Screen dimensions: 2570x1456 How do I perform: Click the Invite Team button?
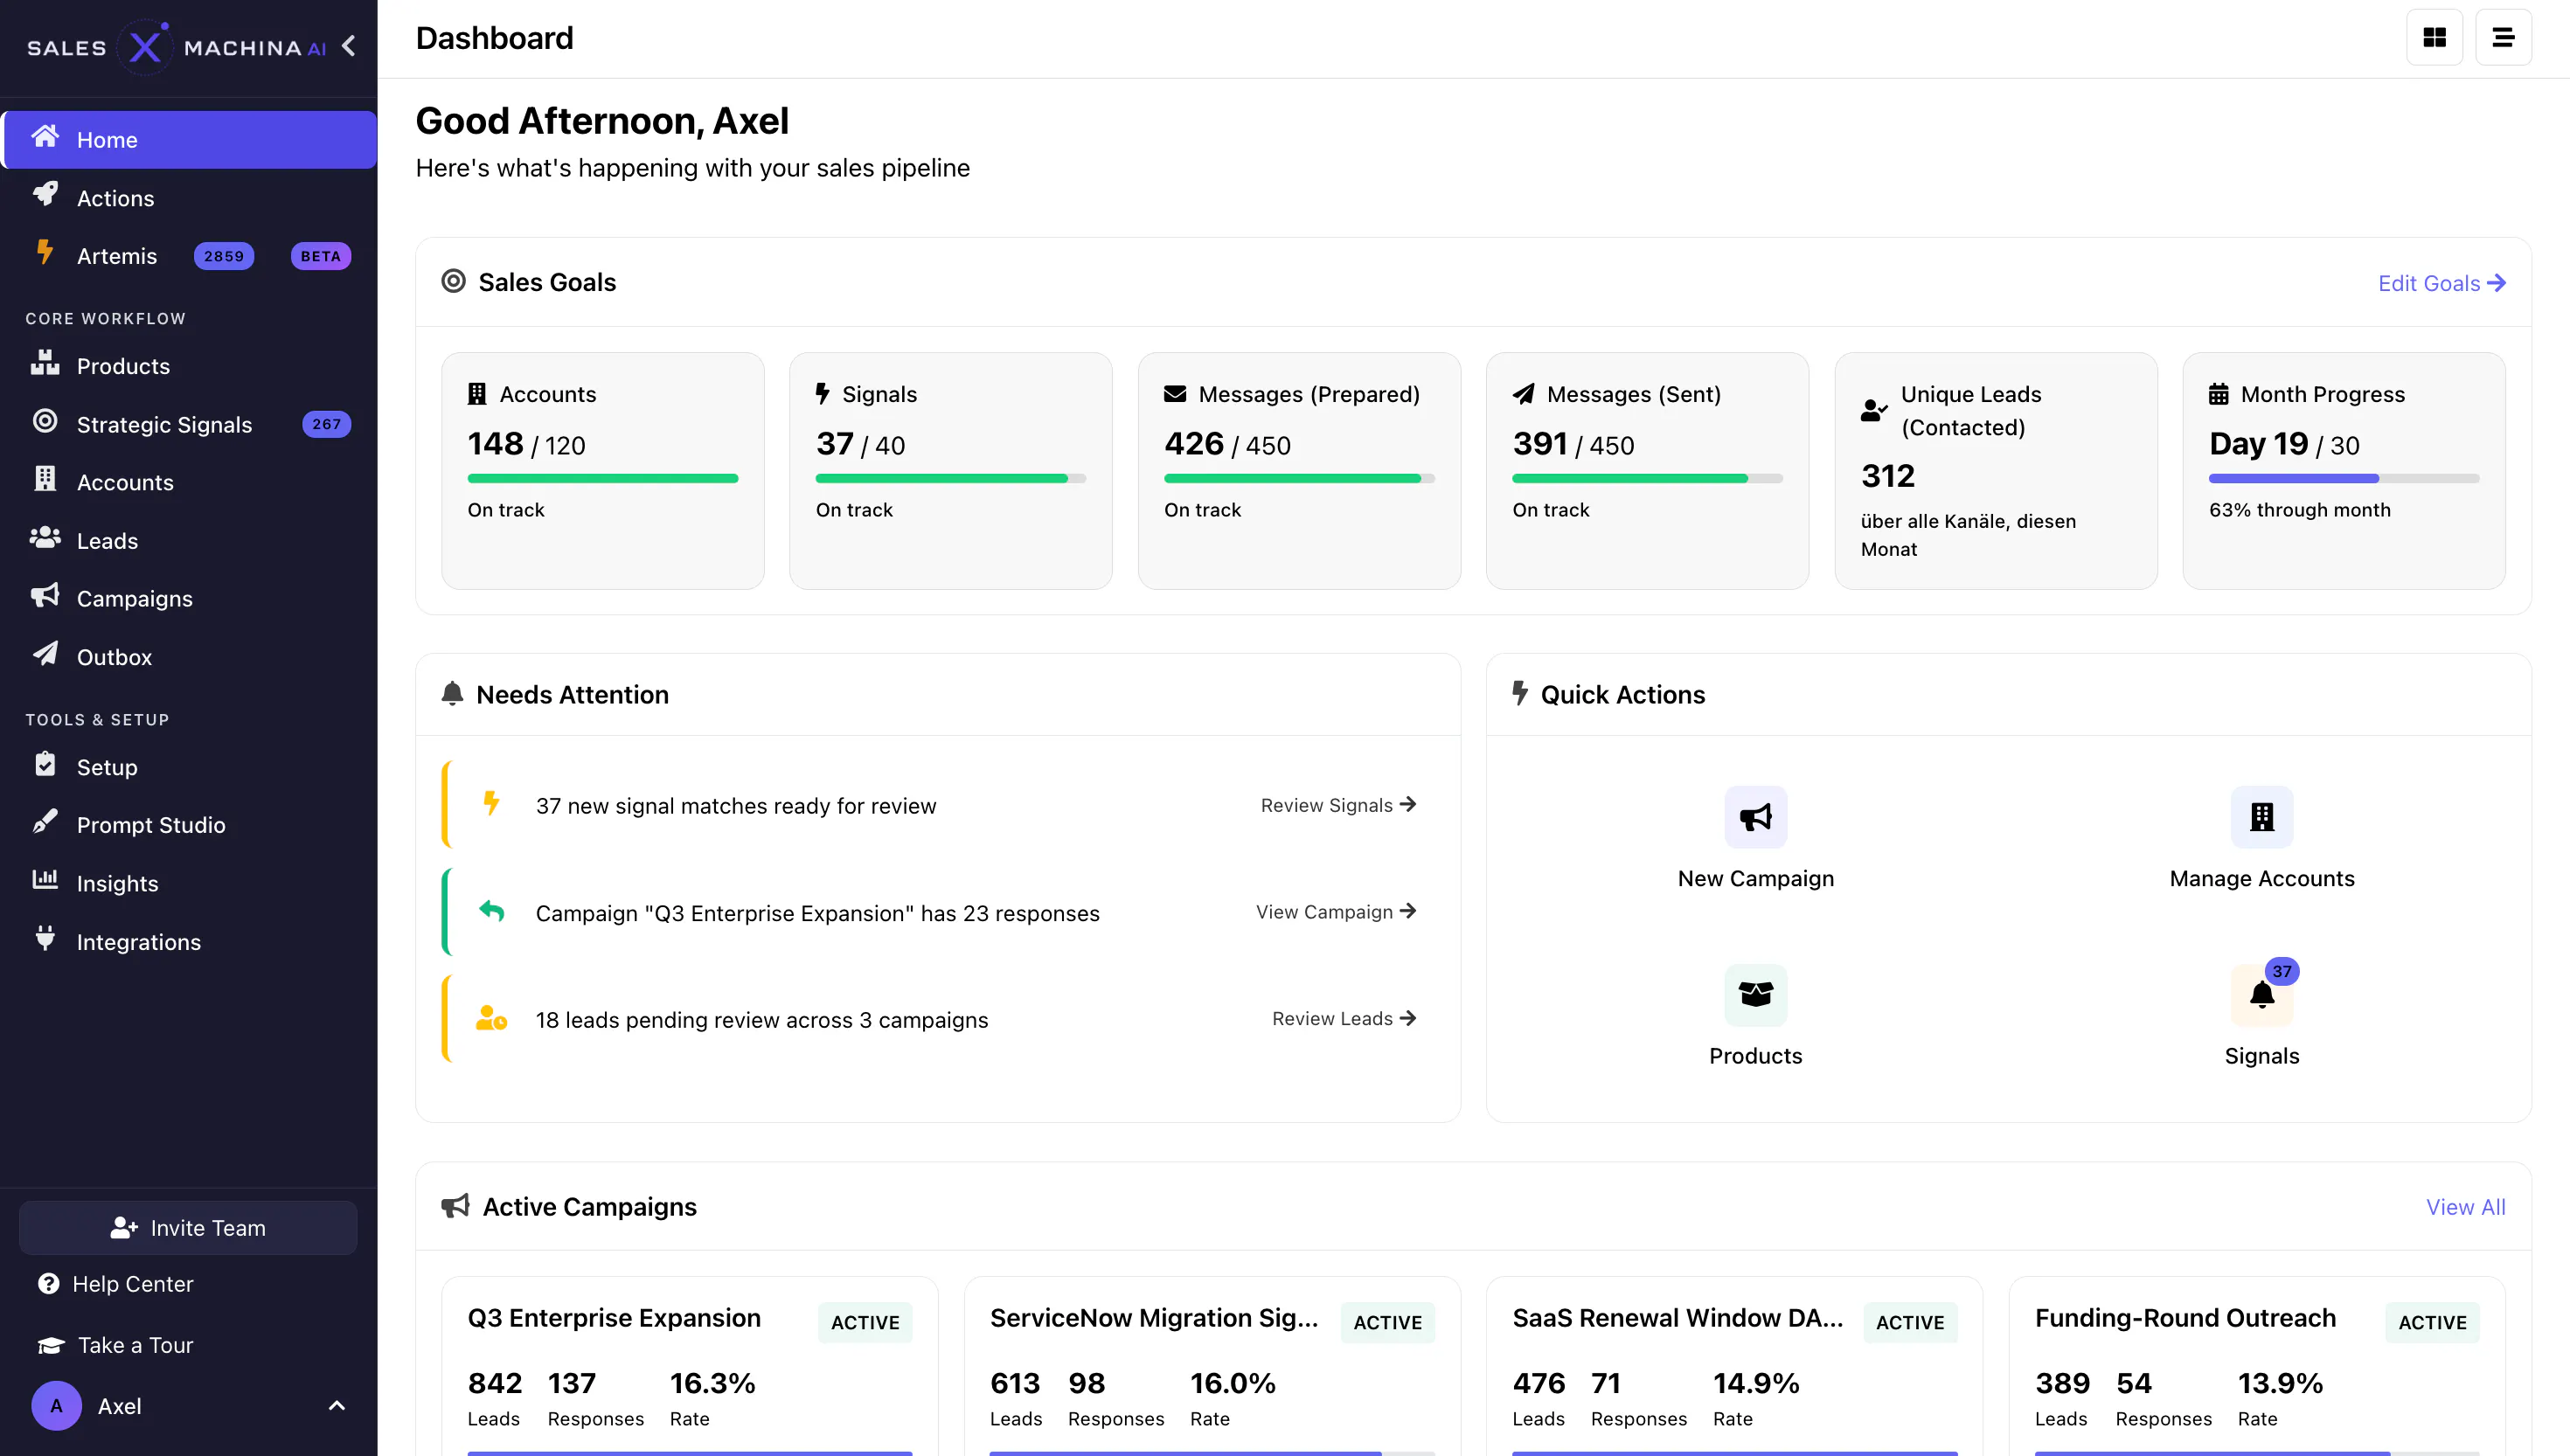point(188,1228)
